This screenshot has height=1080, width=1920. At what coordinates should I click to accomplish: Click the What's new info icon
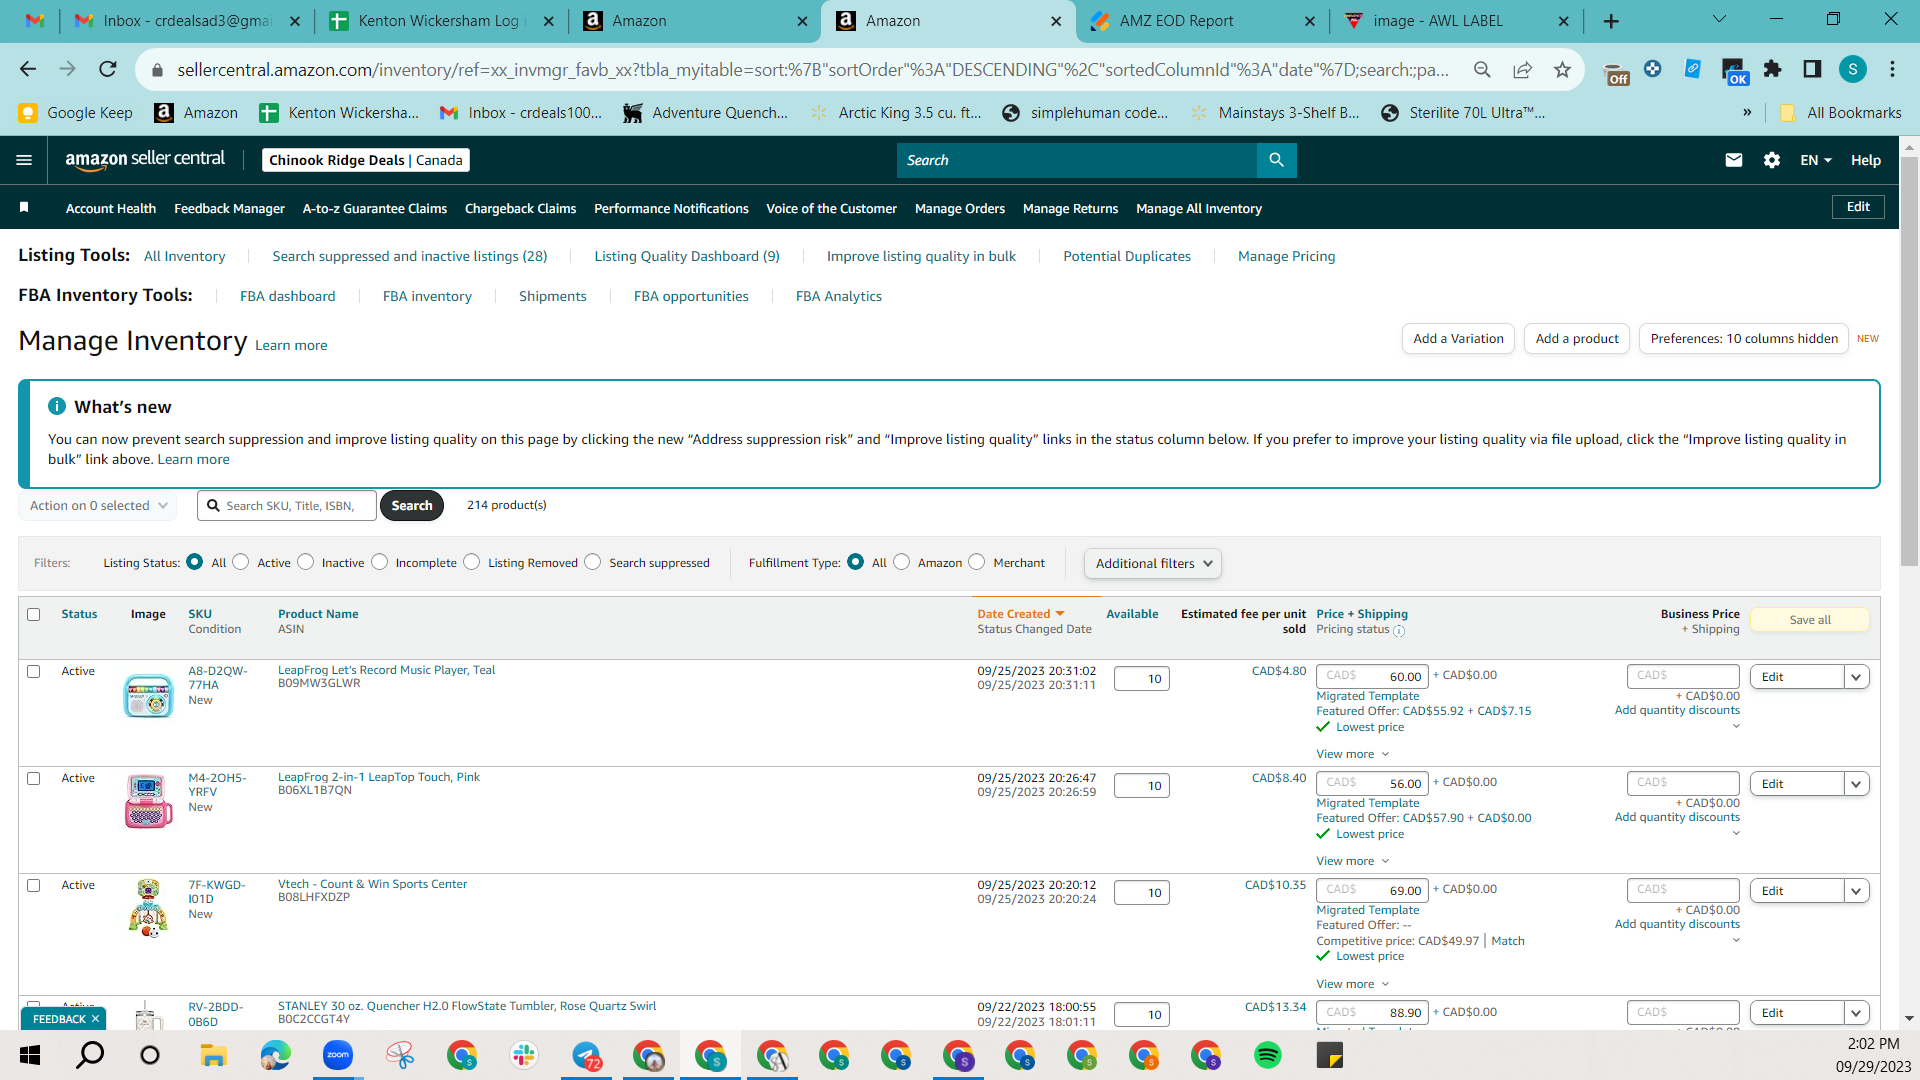57,406
